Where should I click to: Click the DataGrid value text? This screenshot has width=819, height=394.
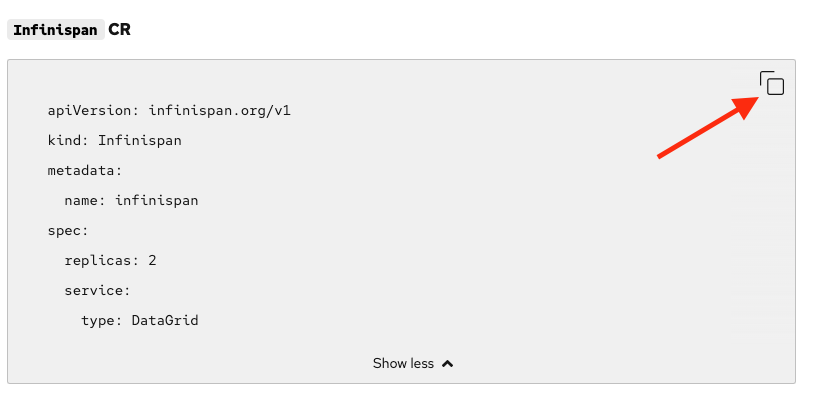point(165,320)
